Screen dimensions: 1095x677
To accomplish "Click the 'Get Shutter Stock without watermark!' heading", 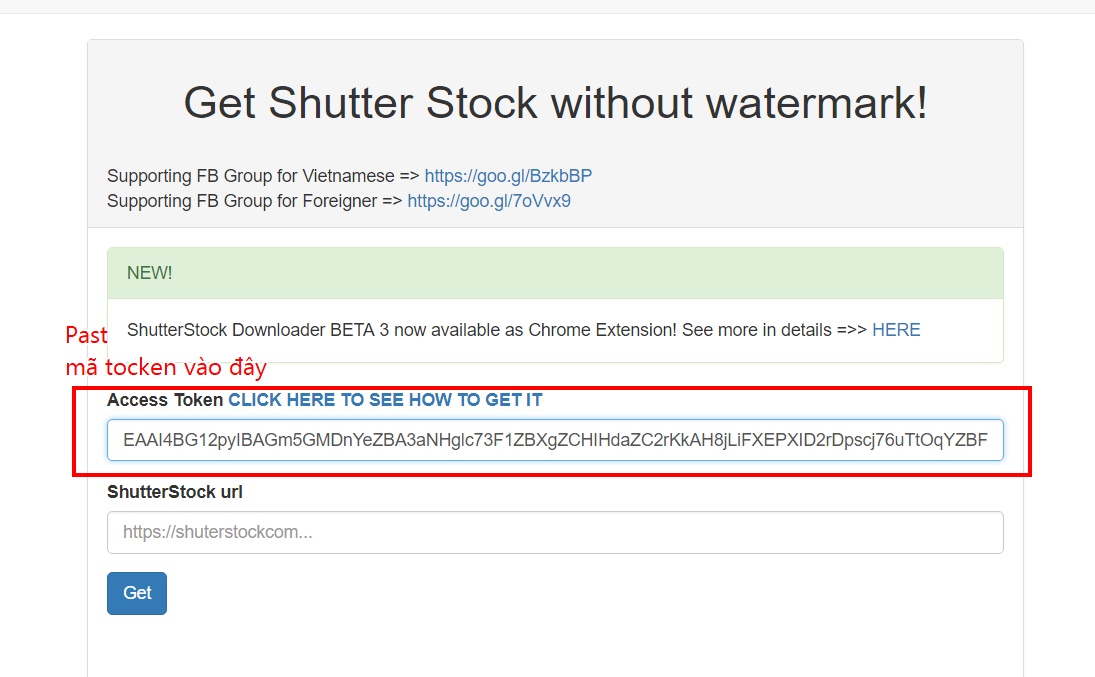I will point(555,103).
